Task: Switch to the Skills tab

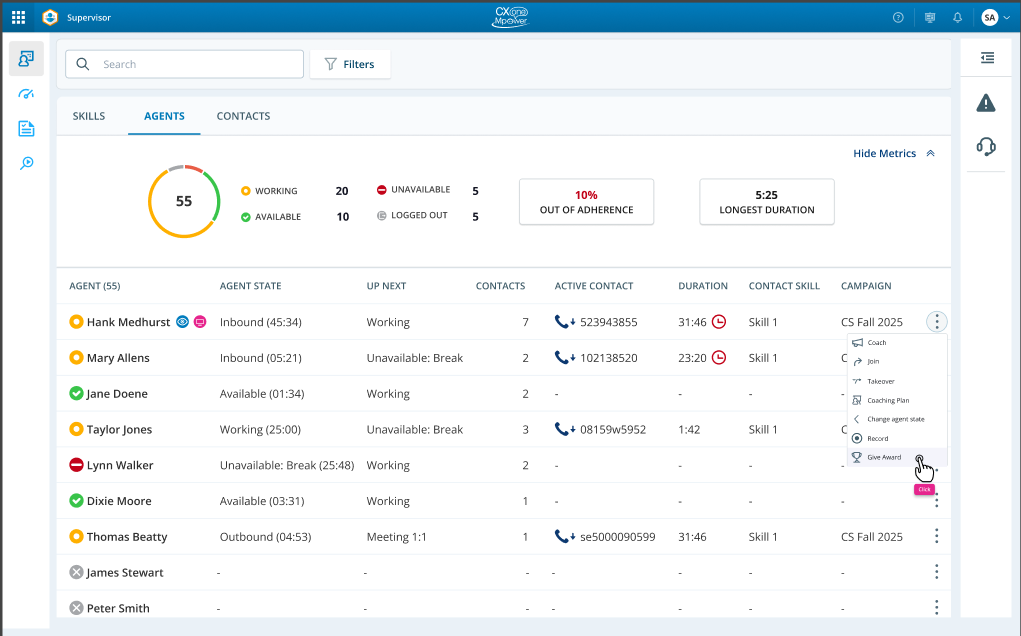Action: (x=89, y=116)
